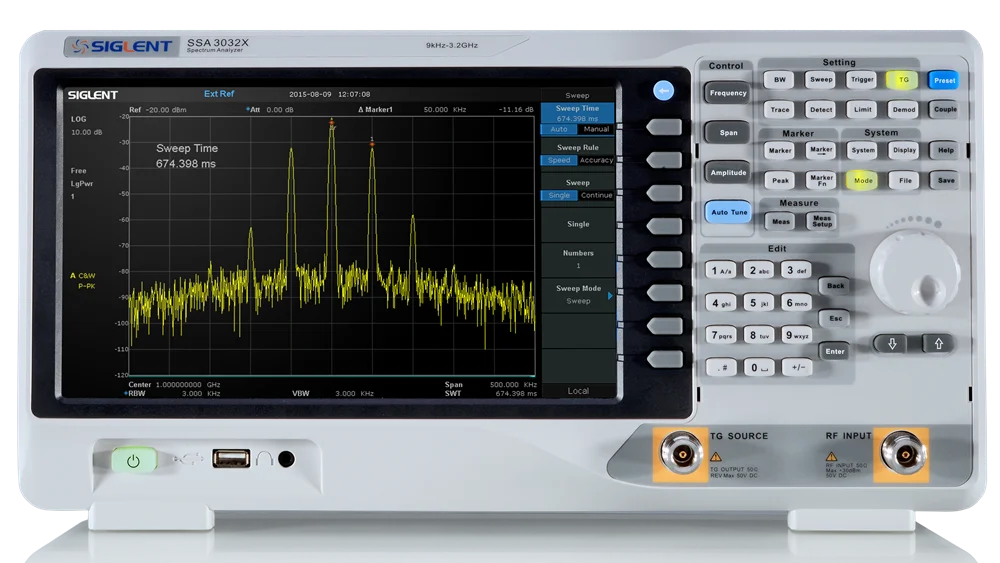Viewport: 1000px width, 563px height.
Task: Click the BW setting key
Action: [780, 80]
